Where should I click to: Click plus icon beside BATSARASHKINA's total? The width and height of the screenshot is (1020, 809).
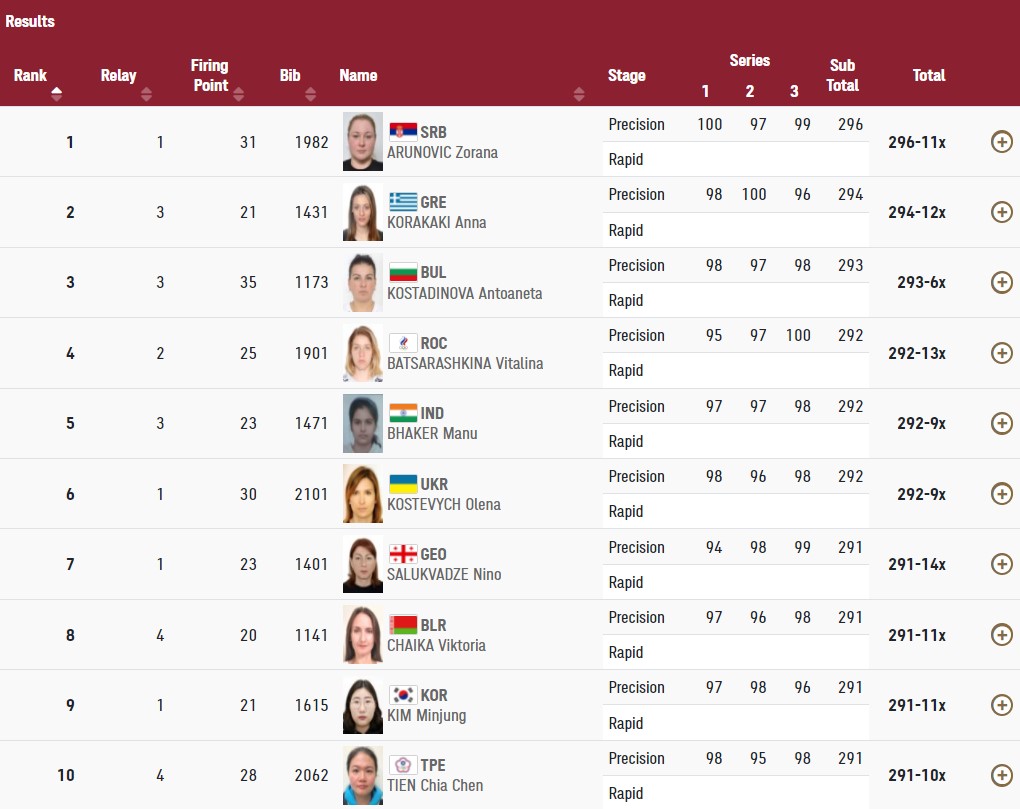point(1001,353)
